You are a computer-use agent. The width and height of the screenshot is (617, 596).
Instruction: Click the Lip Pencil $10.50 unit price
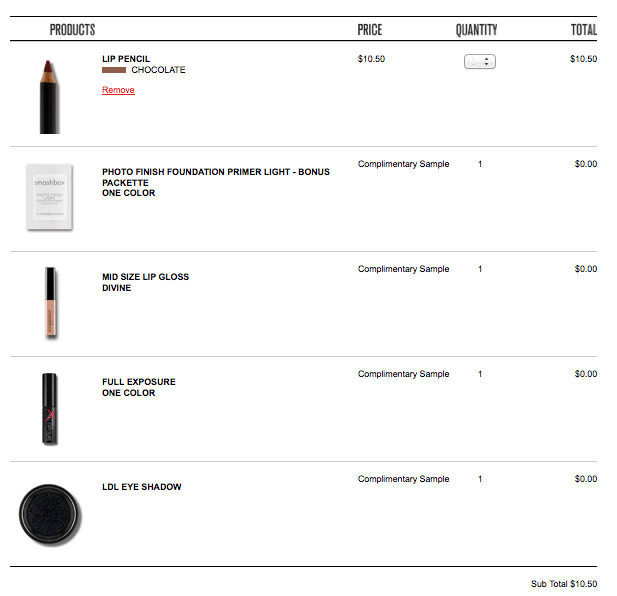click(x=371, y=59)
